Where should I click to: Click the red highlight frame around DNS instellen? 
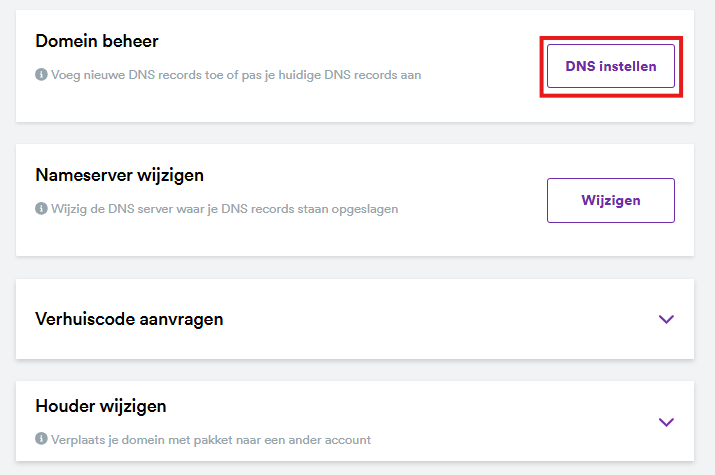[x=543, y=67]
